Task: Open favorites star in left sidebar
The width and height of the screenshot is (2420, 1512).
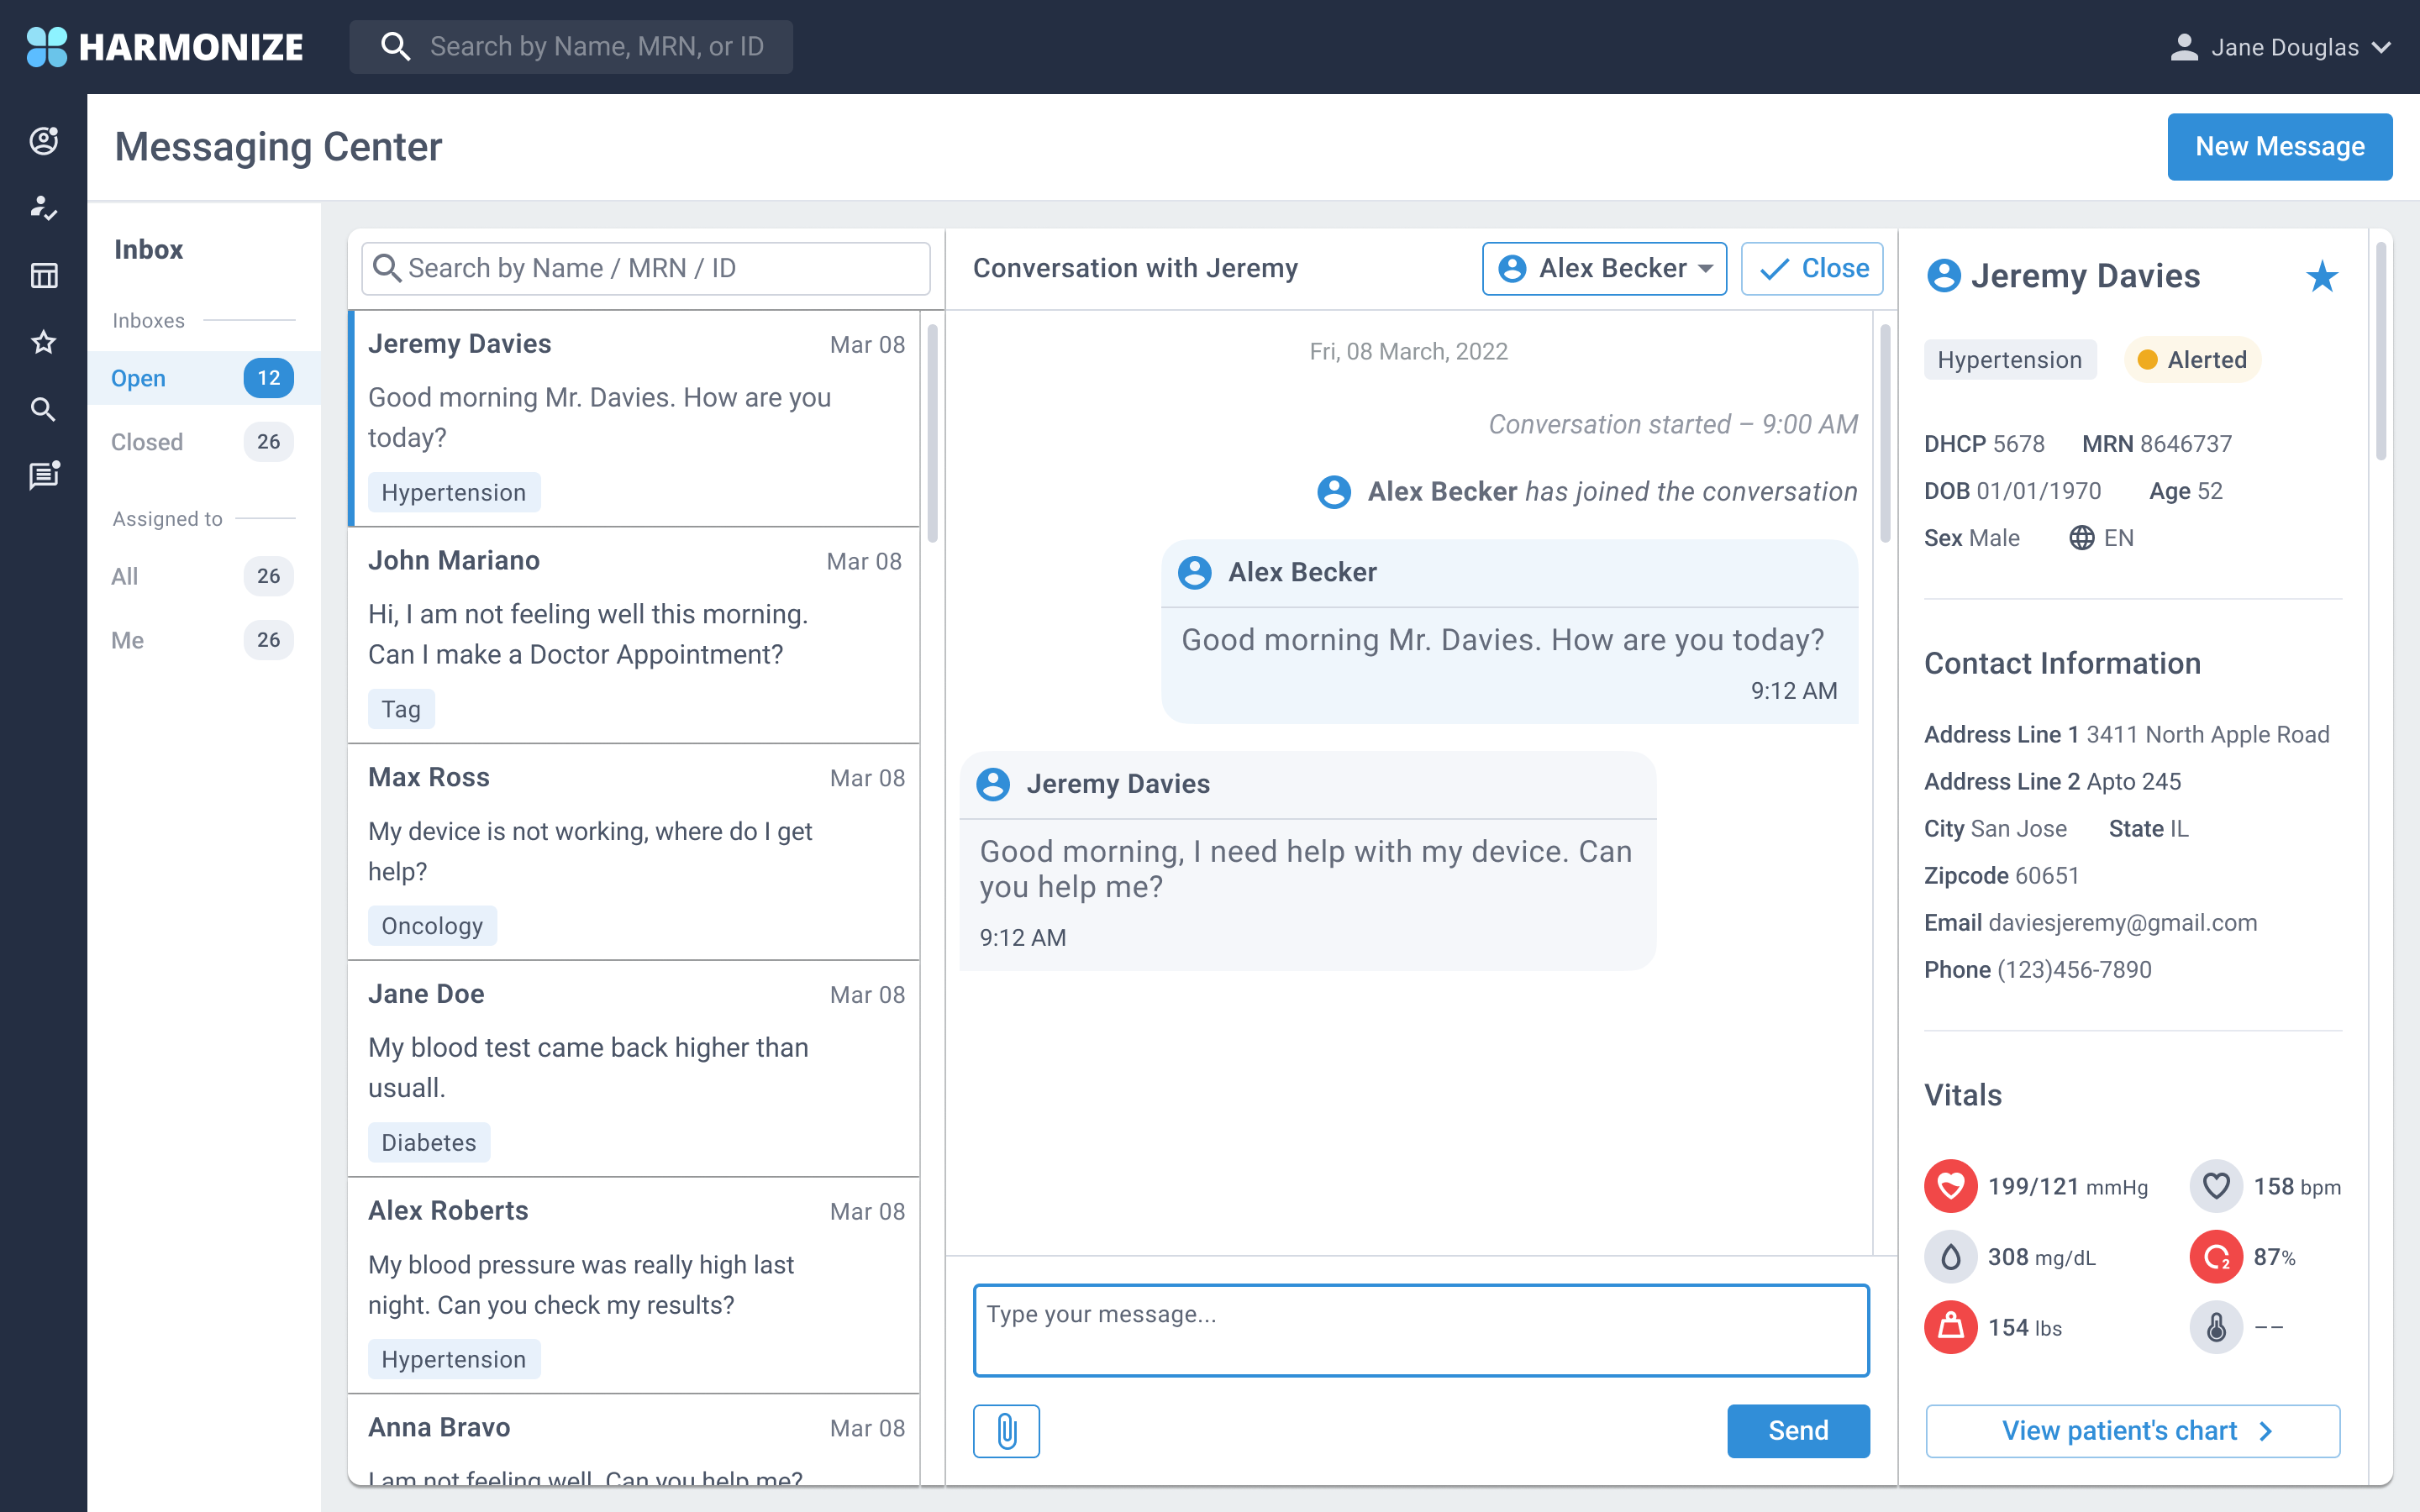Action: [43, 342]
